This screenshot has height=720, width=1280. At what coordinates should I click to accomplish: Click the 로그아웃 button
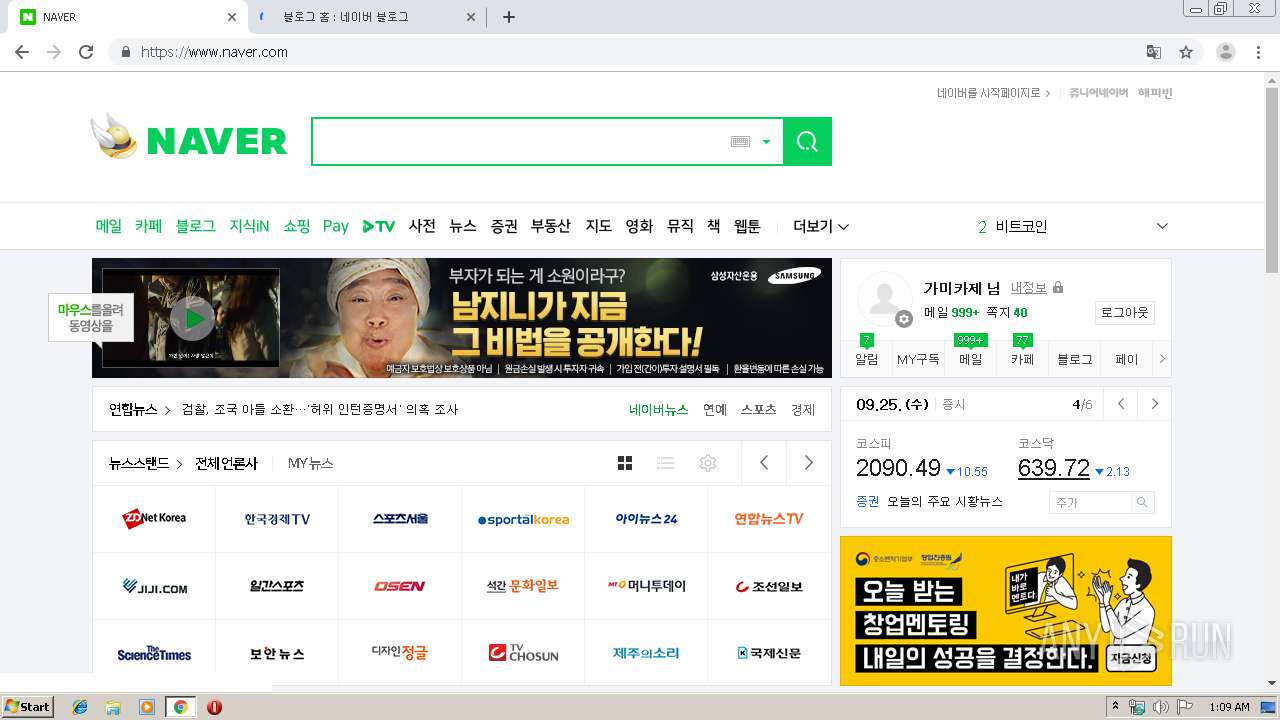(x=1125, y=312)
